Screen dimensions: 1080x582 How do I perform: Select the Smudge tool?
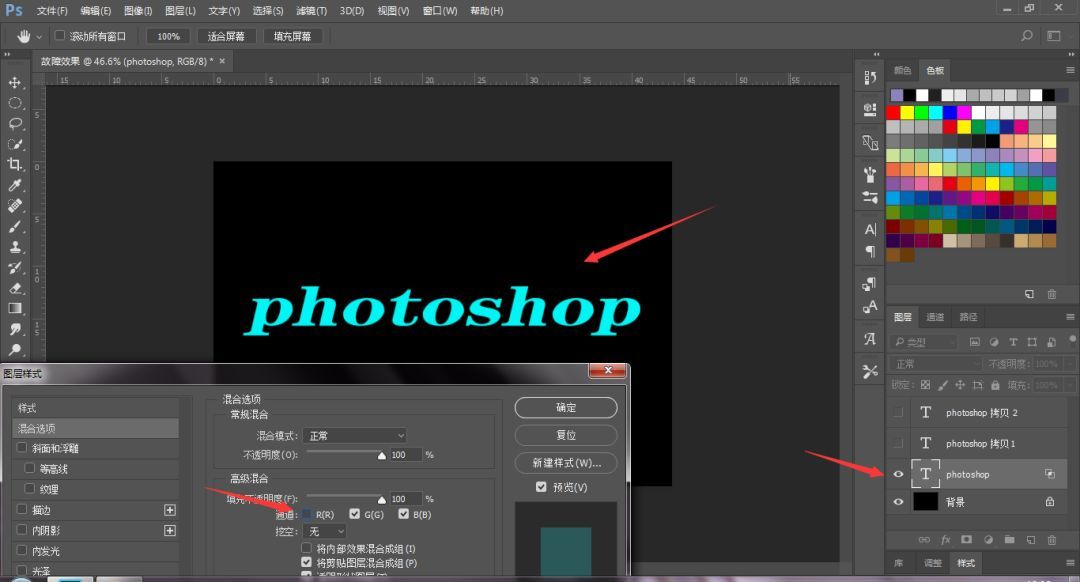(x=14, y=329)
